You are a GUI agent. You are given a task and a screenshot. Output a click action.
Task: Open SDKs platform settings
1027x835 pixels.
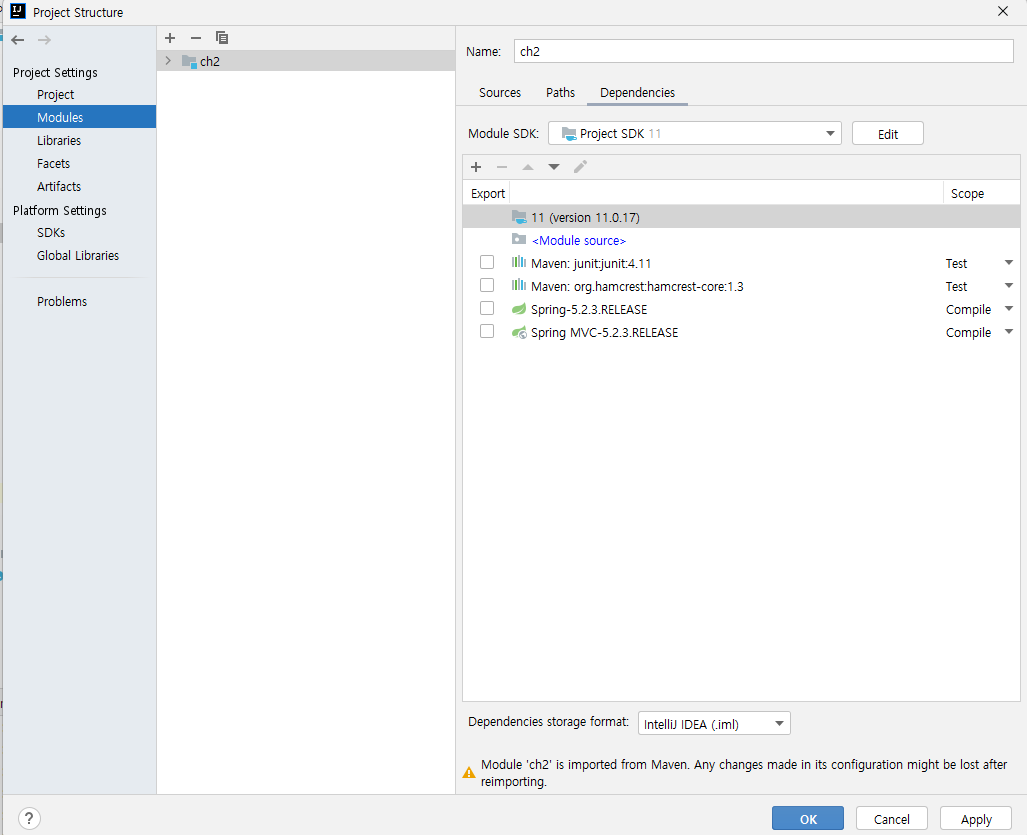coord(51,232)
